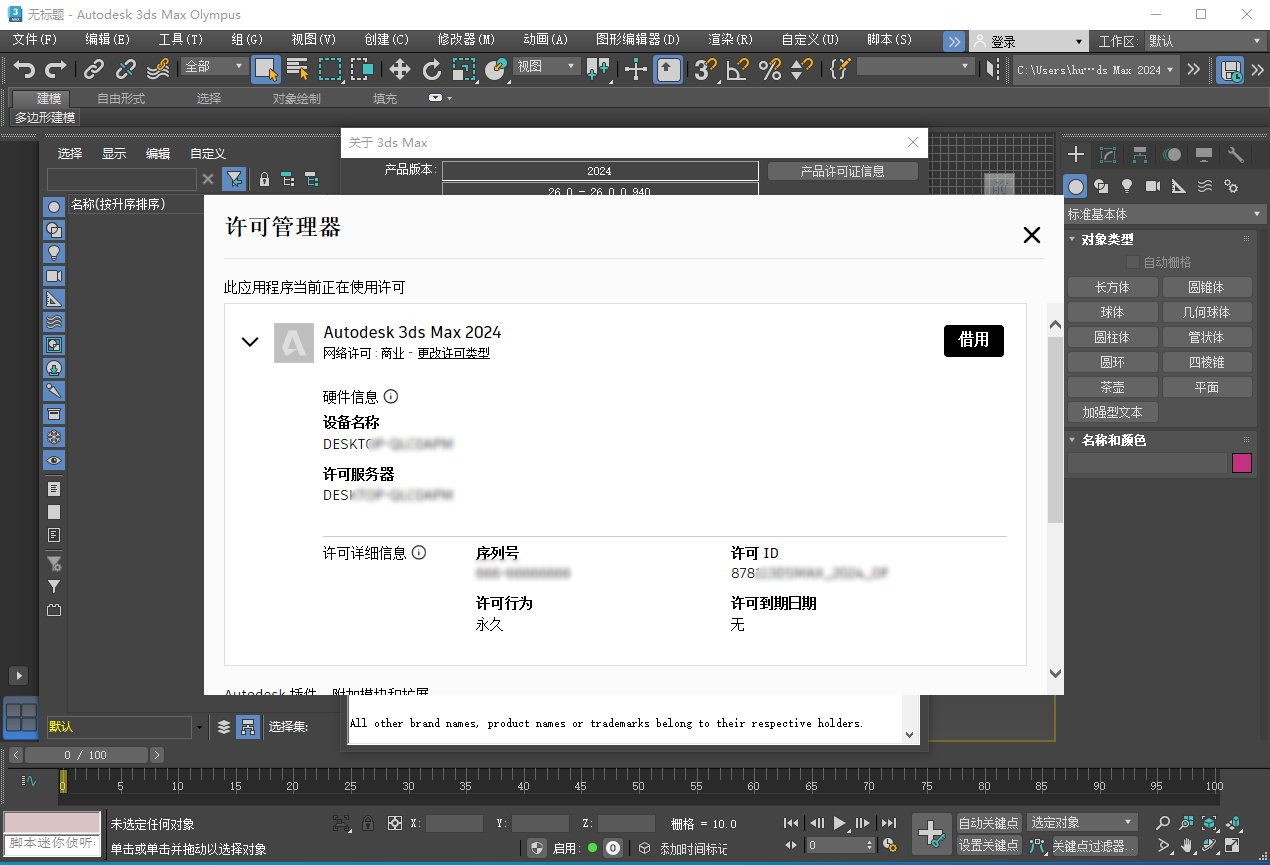Open 标准基本体 primitives dropdown
The width and height of the screenshot is (1270, 865).
[x=1165, y=214]
